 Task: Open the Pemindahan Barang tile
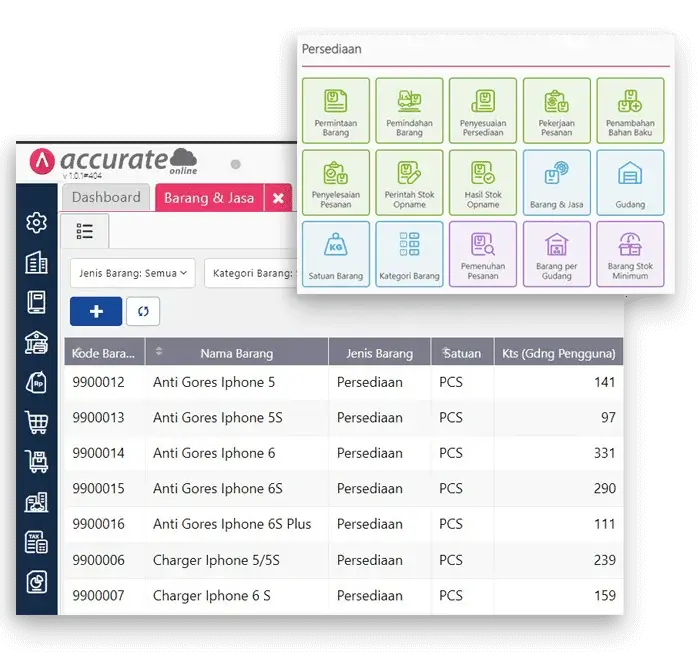pyautogui.click(x=409, y=111)
